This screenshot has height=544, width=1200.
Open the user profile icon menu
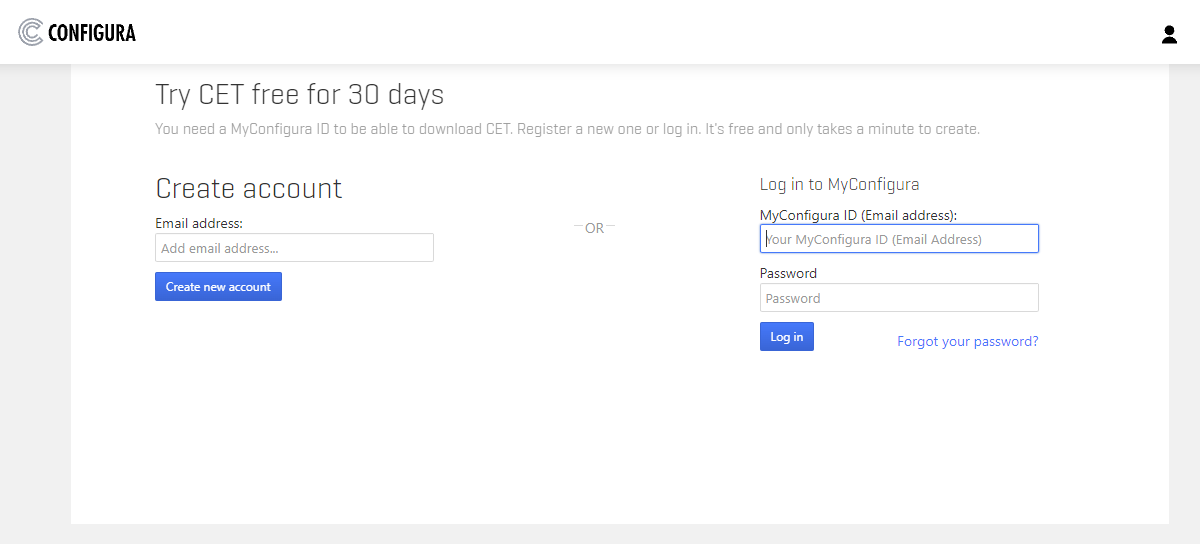1169,35
